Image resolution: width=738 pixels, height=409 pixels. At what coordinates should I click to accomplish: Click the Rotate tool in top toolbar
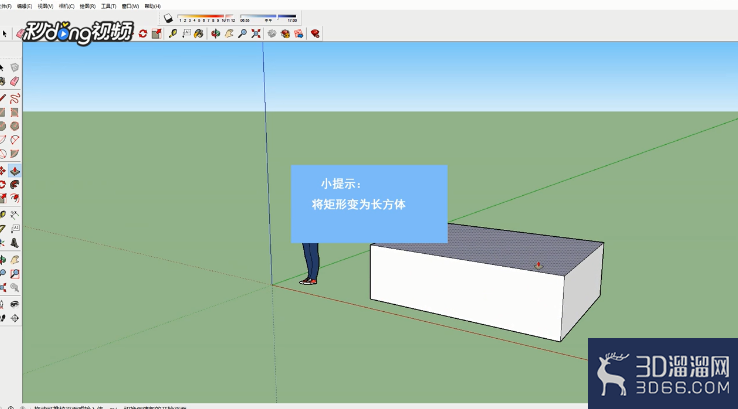pyautogui.click(x=143, y=33)
